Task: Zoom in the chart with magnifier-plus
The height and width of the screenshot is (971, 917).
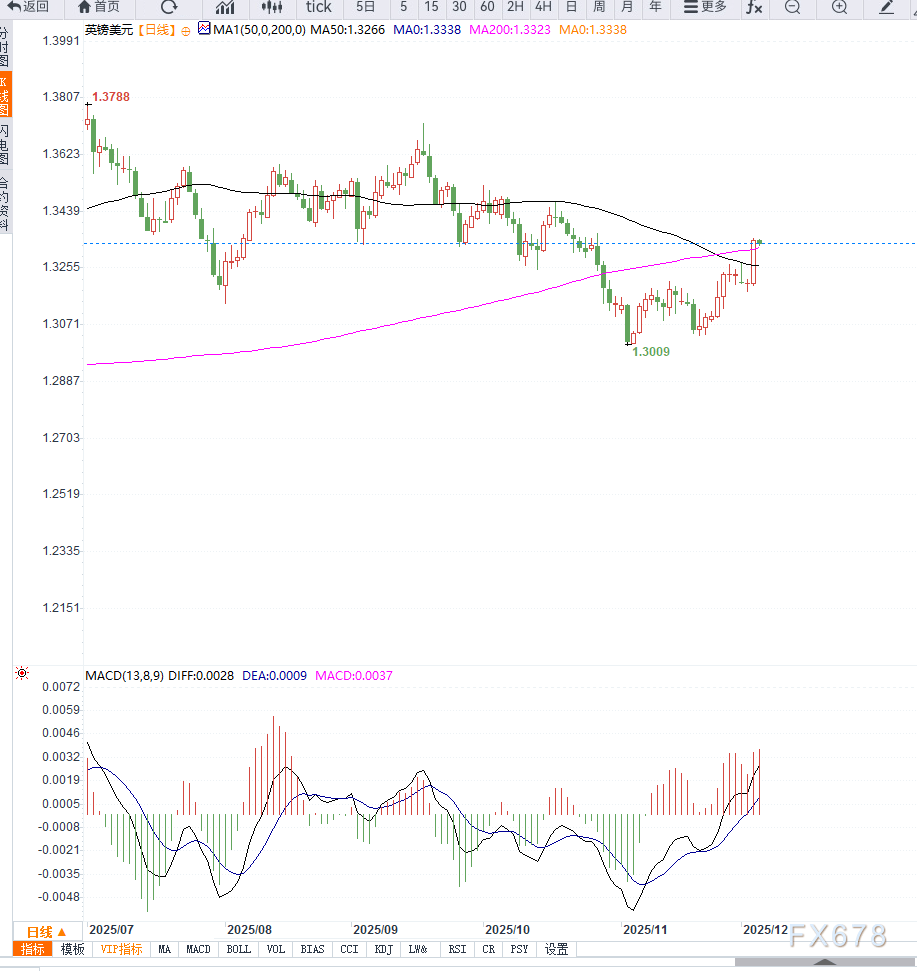Action: tap(839, 7)
